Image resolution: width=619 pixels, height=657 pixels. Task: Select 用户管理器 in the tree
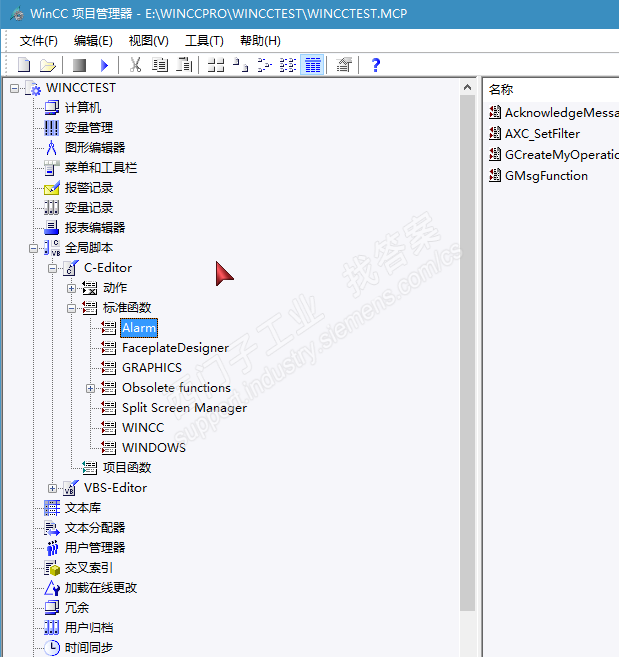[95, 548]
